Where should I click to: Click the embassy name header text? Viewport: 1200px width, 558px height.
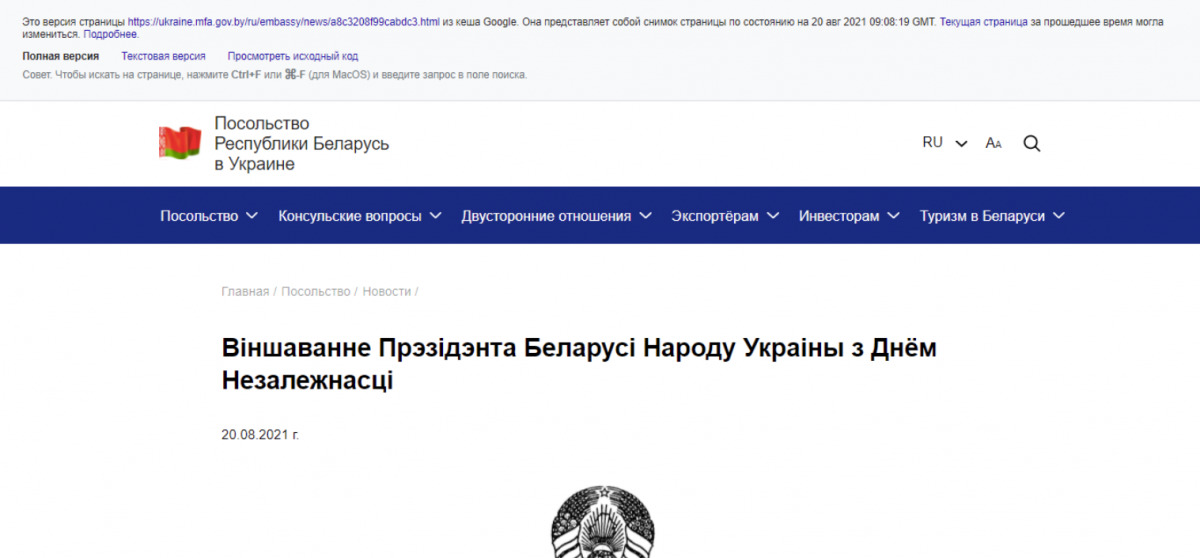(302, 143)
